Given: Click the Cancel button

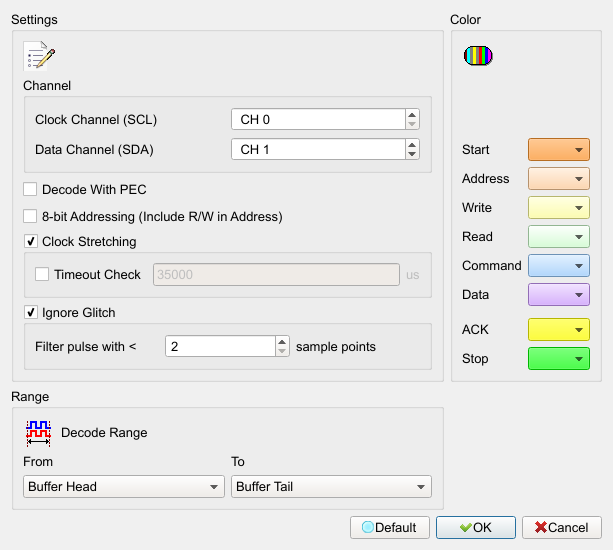Looking at the screenshot, I should (x=562, y=527).
